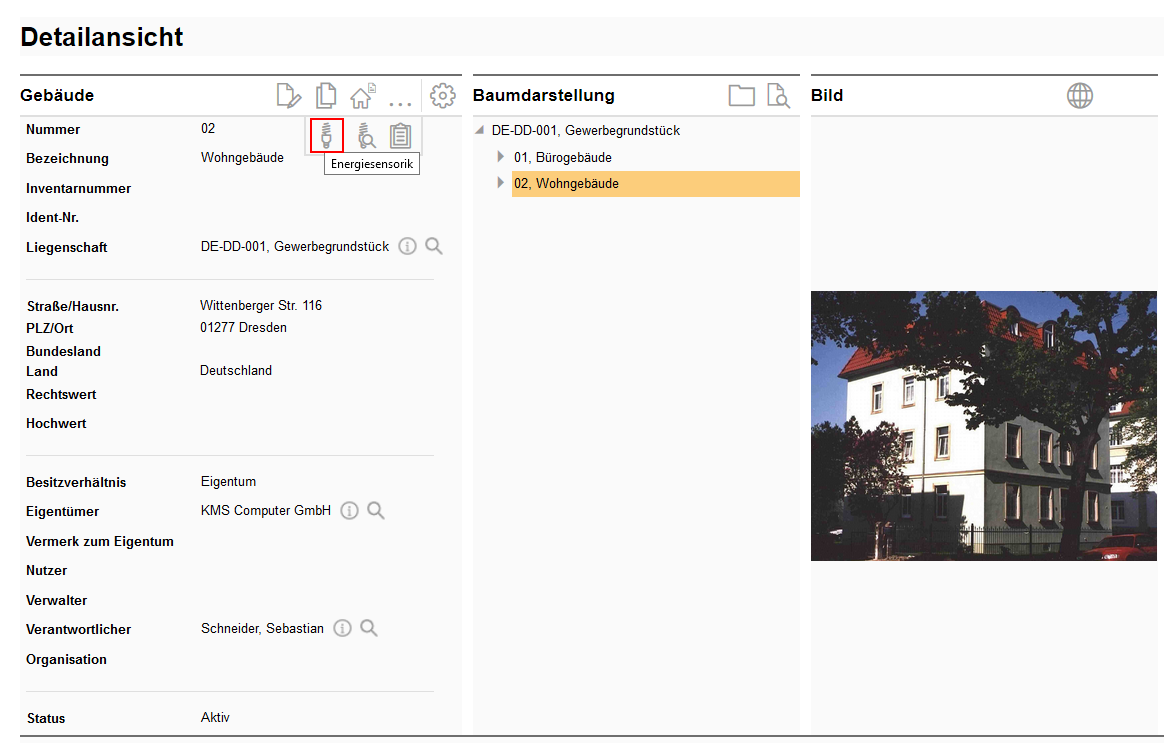
Task: Open the three-dots more menu in Gebäude
Action: click(400, 100)
